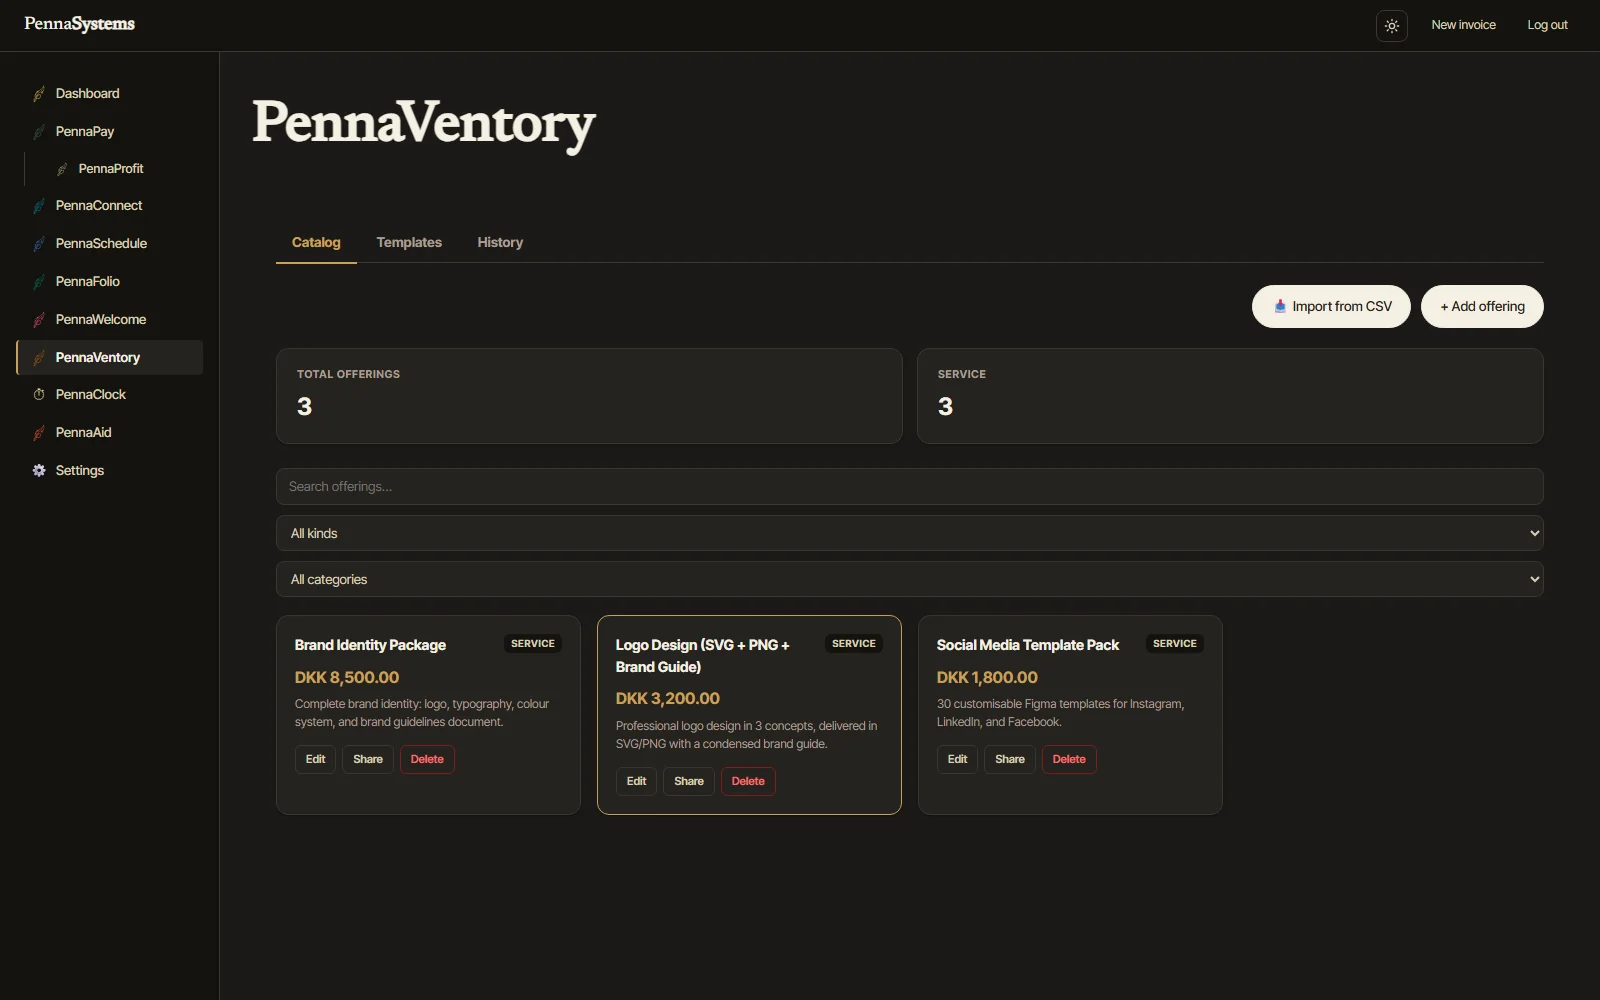The width and height of the screenshot is (1600, 1000).
Task: Click the Search offerings input field
Action: tap(909, 487)
